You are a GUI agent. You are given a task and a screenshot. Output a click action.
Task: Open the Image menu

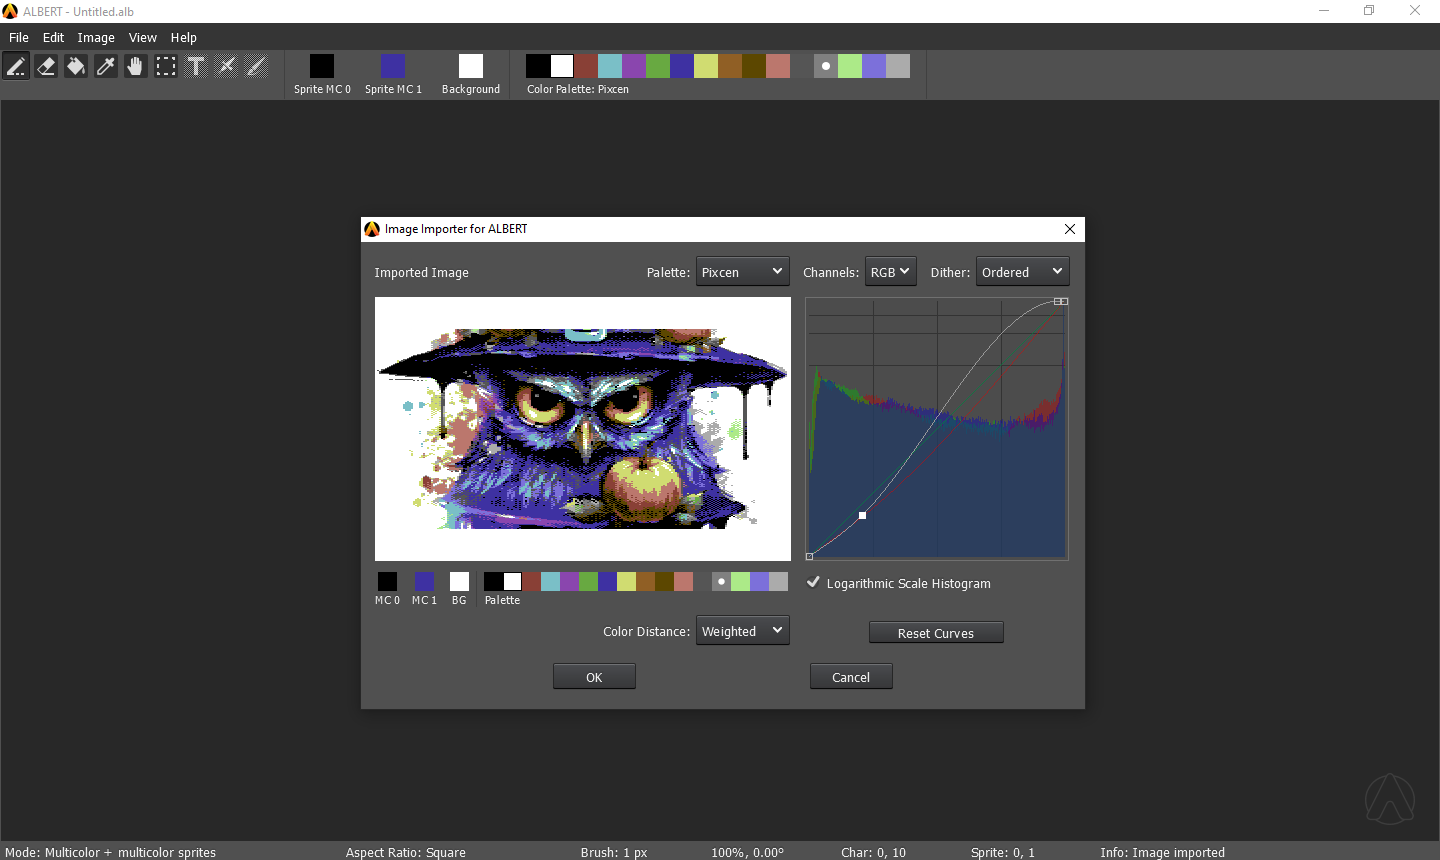point(96,37)
